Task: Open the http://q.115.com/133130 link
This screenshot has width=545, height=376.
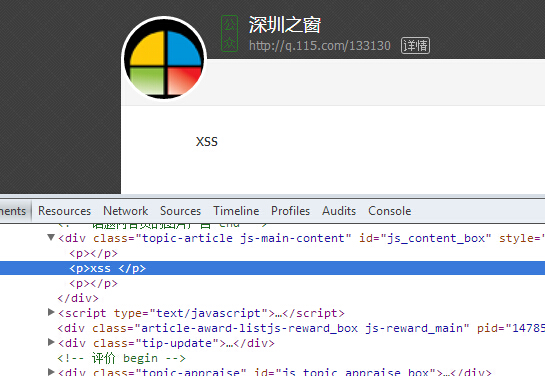Action: (x=320, y=46)
